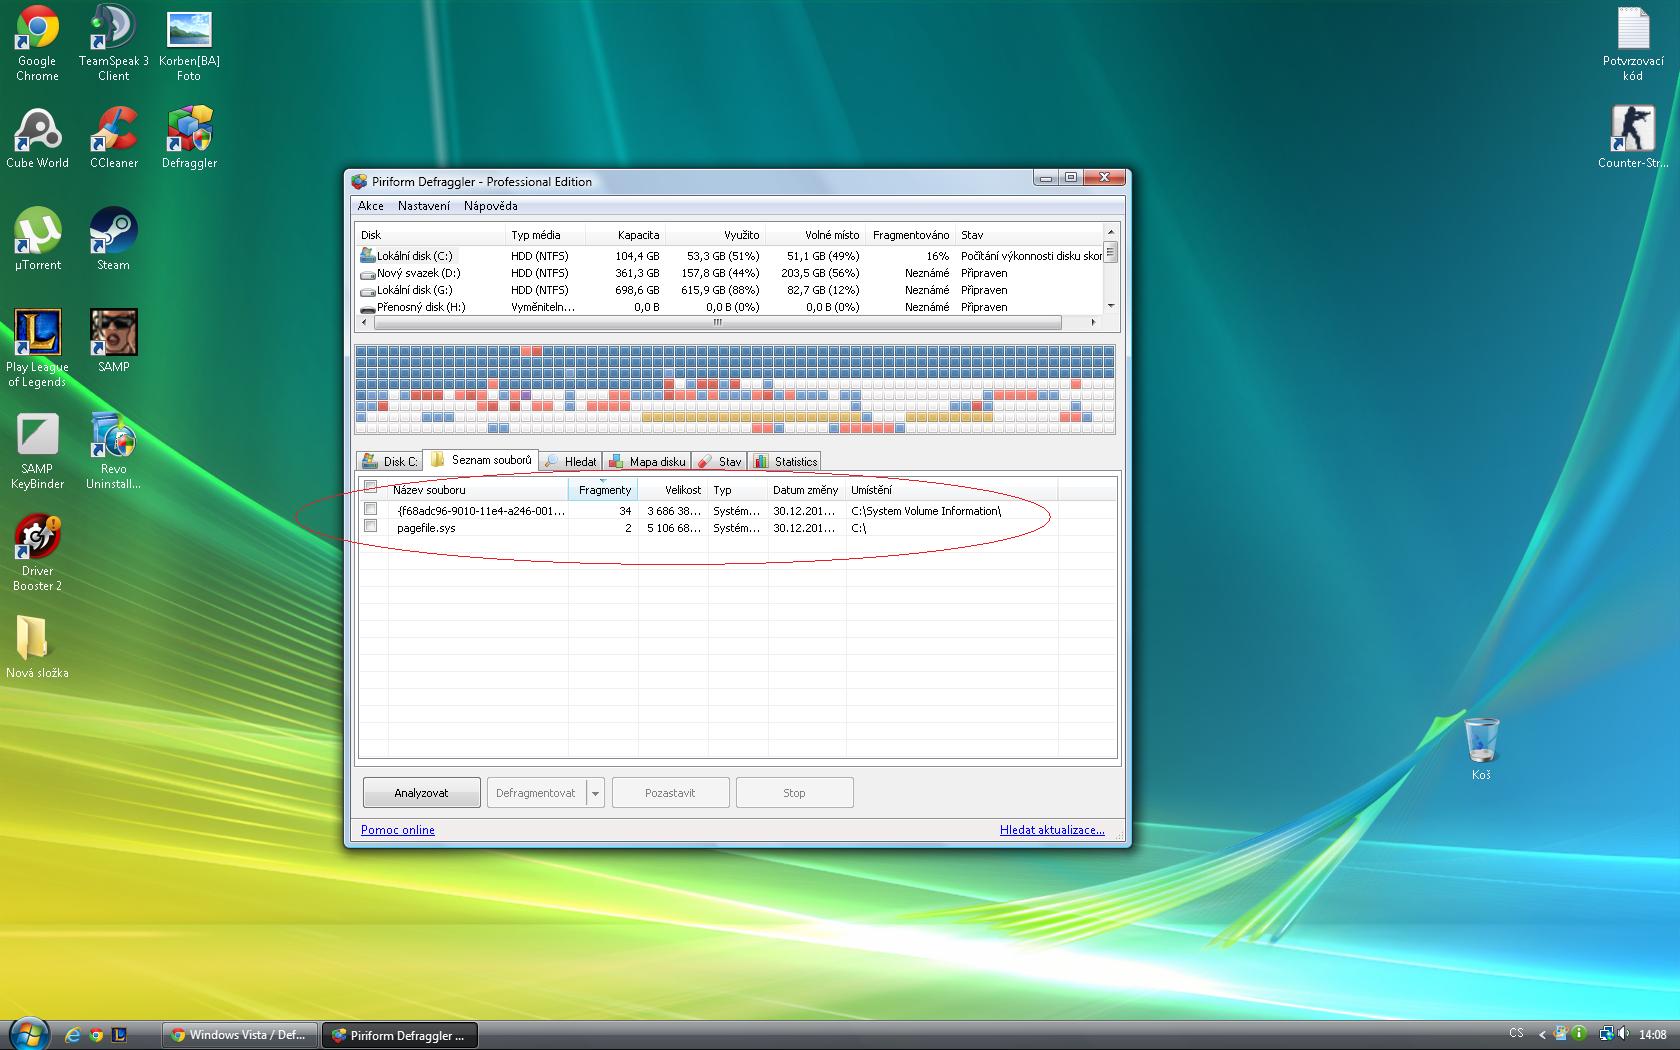Expand the Defragmentovat dropdown arrow
This screenshot has height=1050, width=1680.
coord(595,793)
